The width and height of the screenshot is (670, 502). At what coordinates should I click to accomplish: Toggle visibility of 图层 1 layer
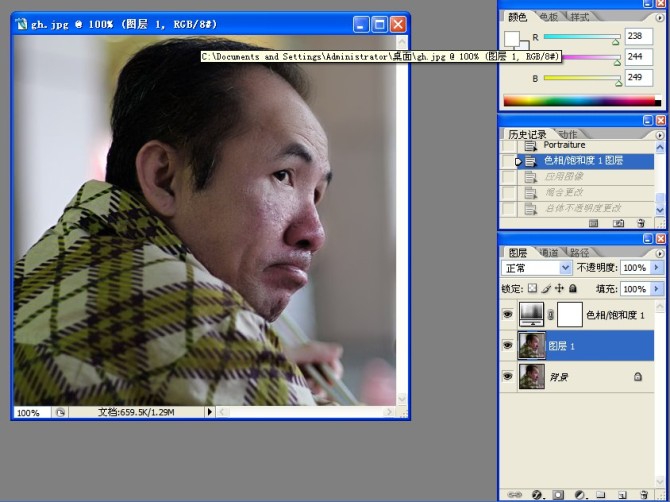pos(509,346)
